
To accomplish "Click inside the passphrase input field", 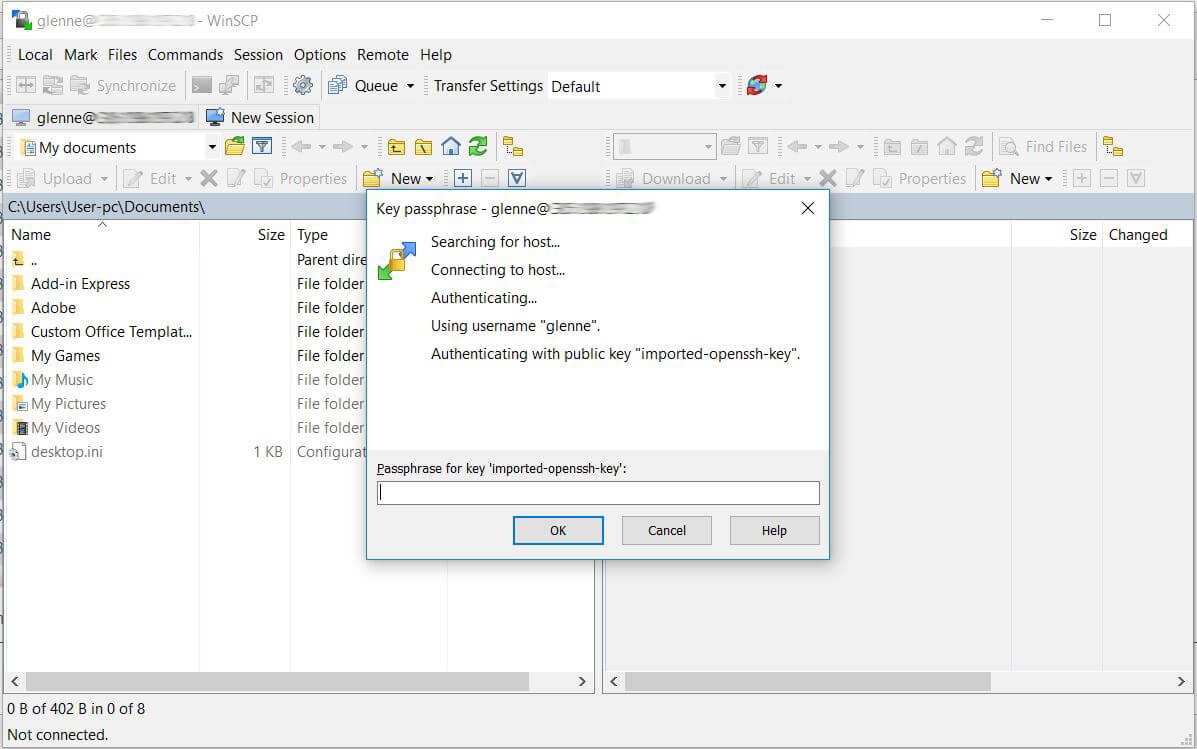I will coord(598,492).
